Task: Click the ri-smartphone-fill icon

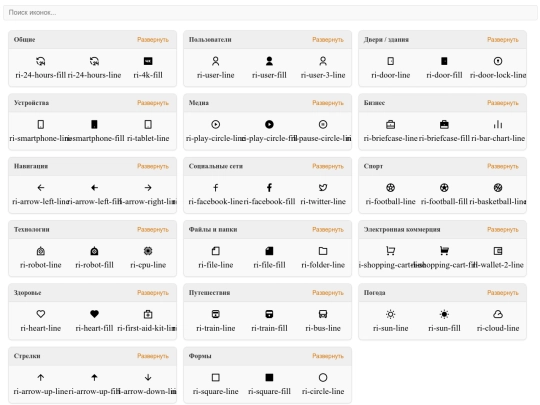Action: tap(94, 124)
